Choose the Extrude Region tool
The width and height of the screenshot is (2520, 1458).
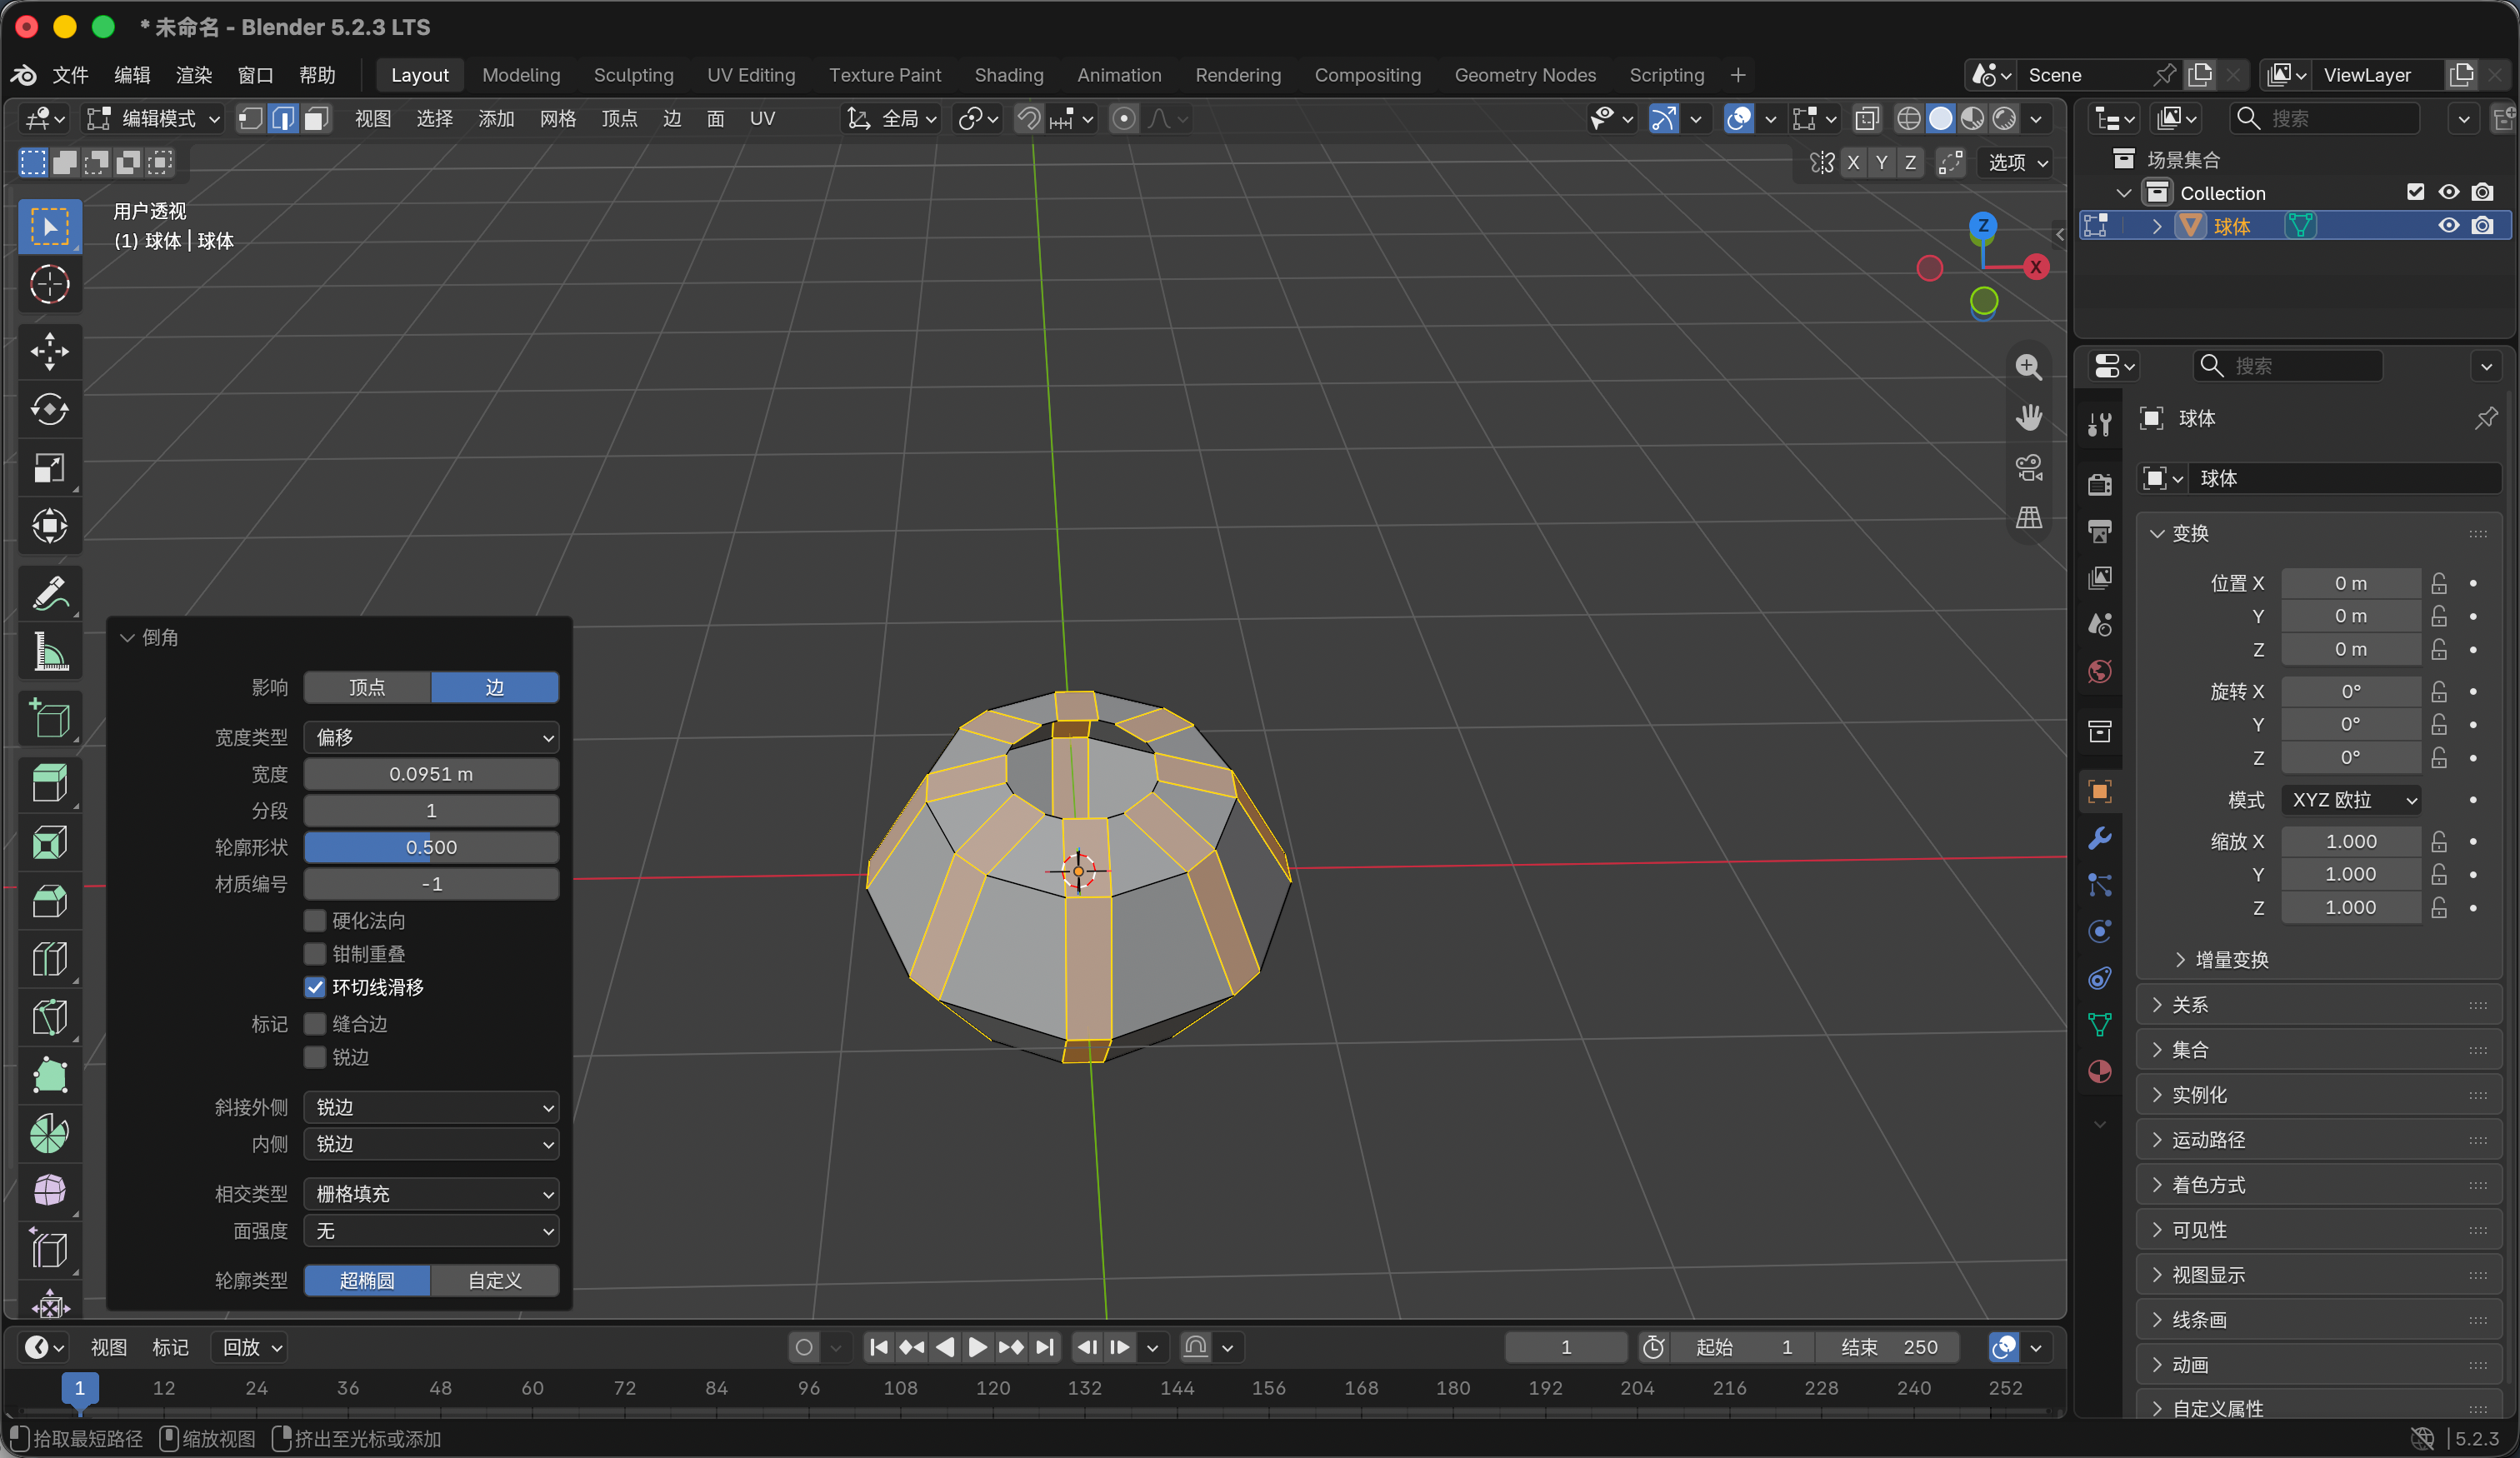49,783
